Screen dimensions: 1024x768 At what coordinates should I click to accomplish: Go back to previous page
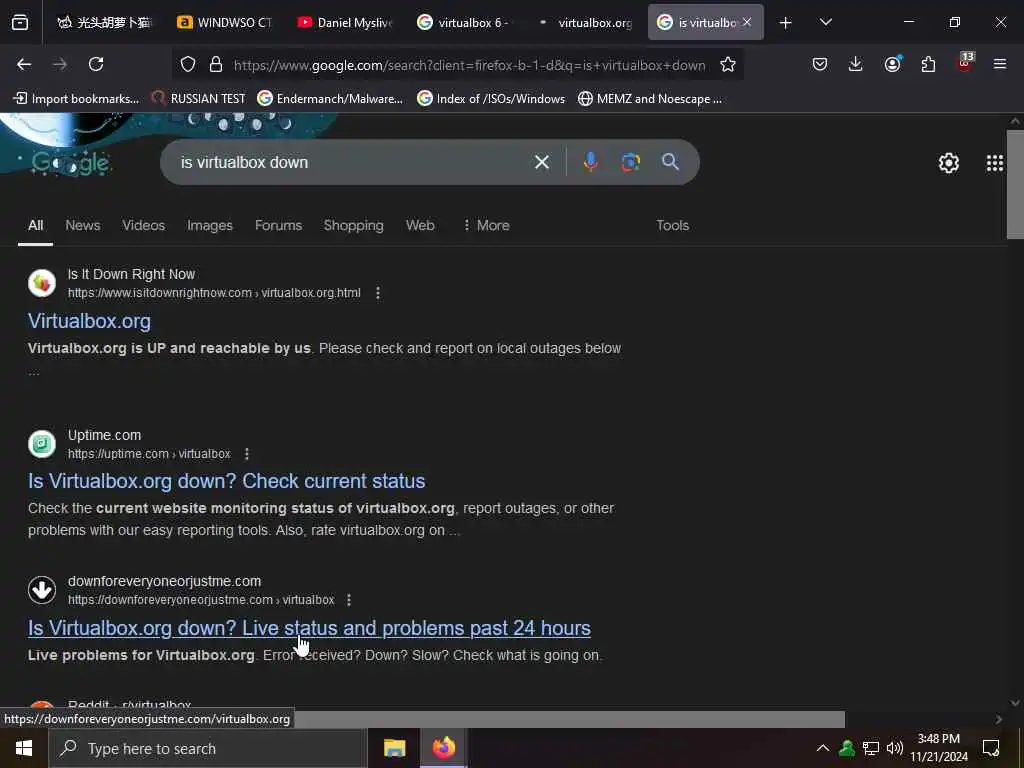coord(24,64)
